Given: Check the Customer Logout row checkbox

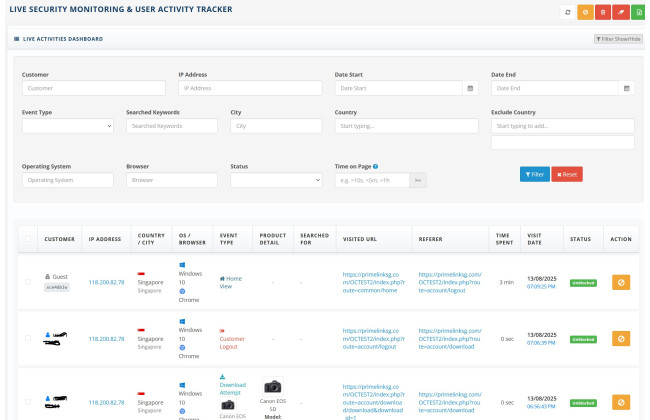Looking at the screenshot, I should click(x=28, y=338).
